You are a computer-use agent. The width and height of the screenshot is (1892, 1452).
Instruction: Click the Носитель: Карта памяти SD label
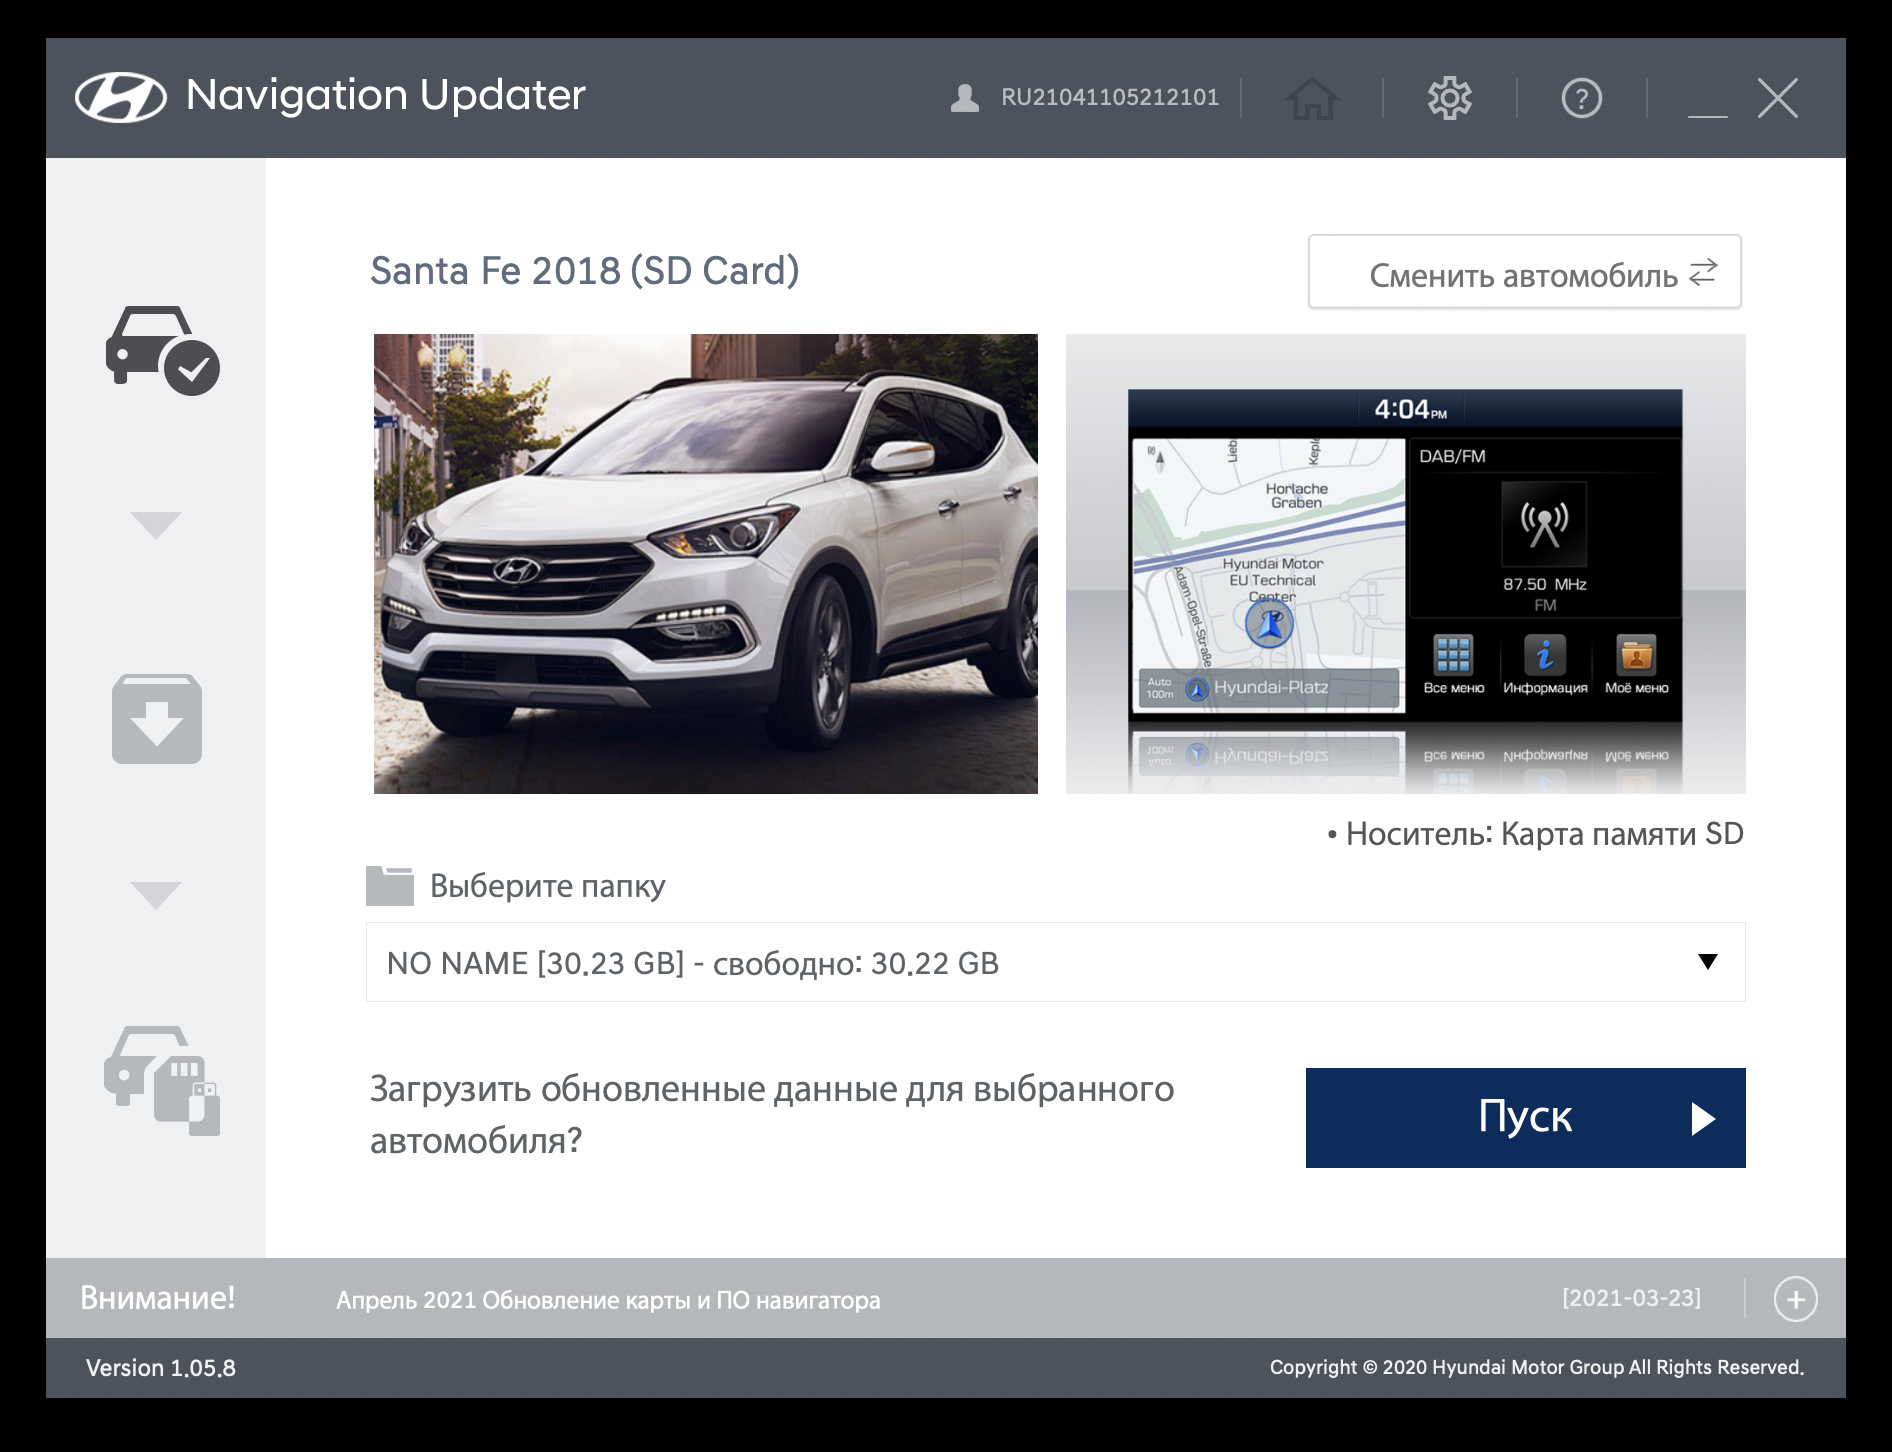coord(1535,834)
